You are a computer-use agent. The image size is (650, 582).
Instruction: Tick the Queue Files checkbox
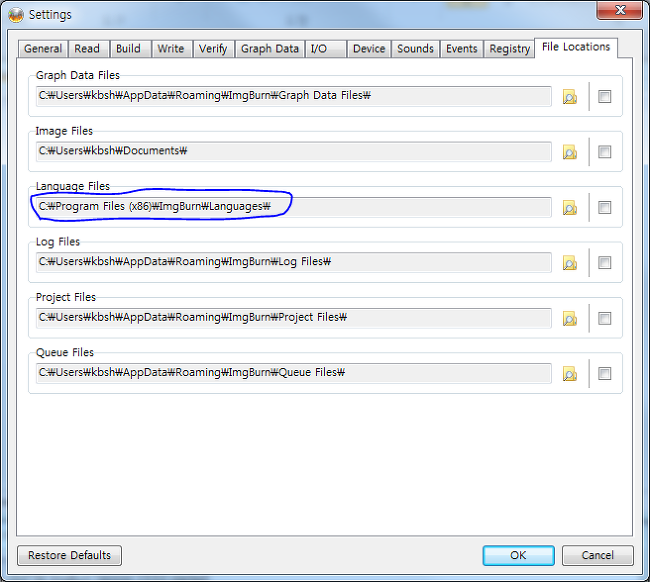point(604,373)
